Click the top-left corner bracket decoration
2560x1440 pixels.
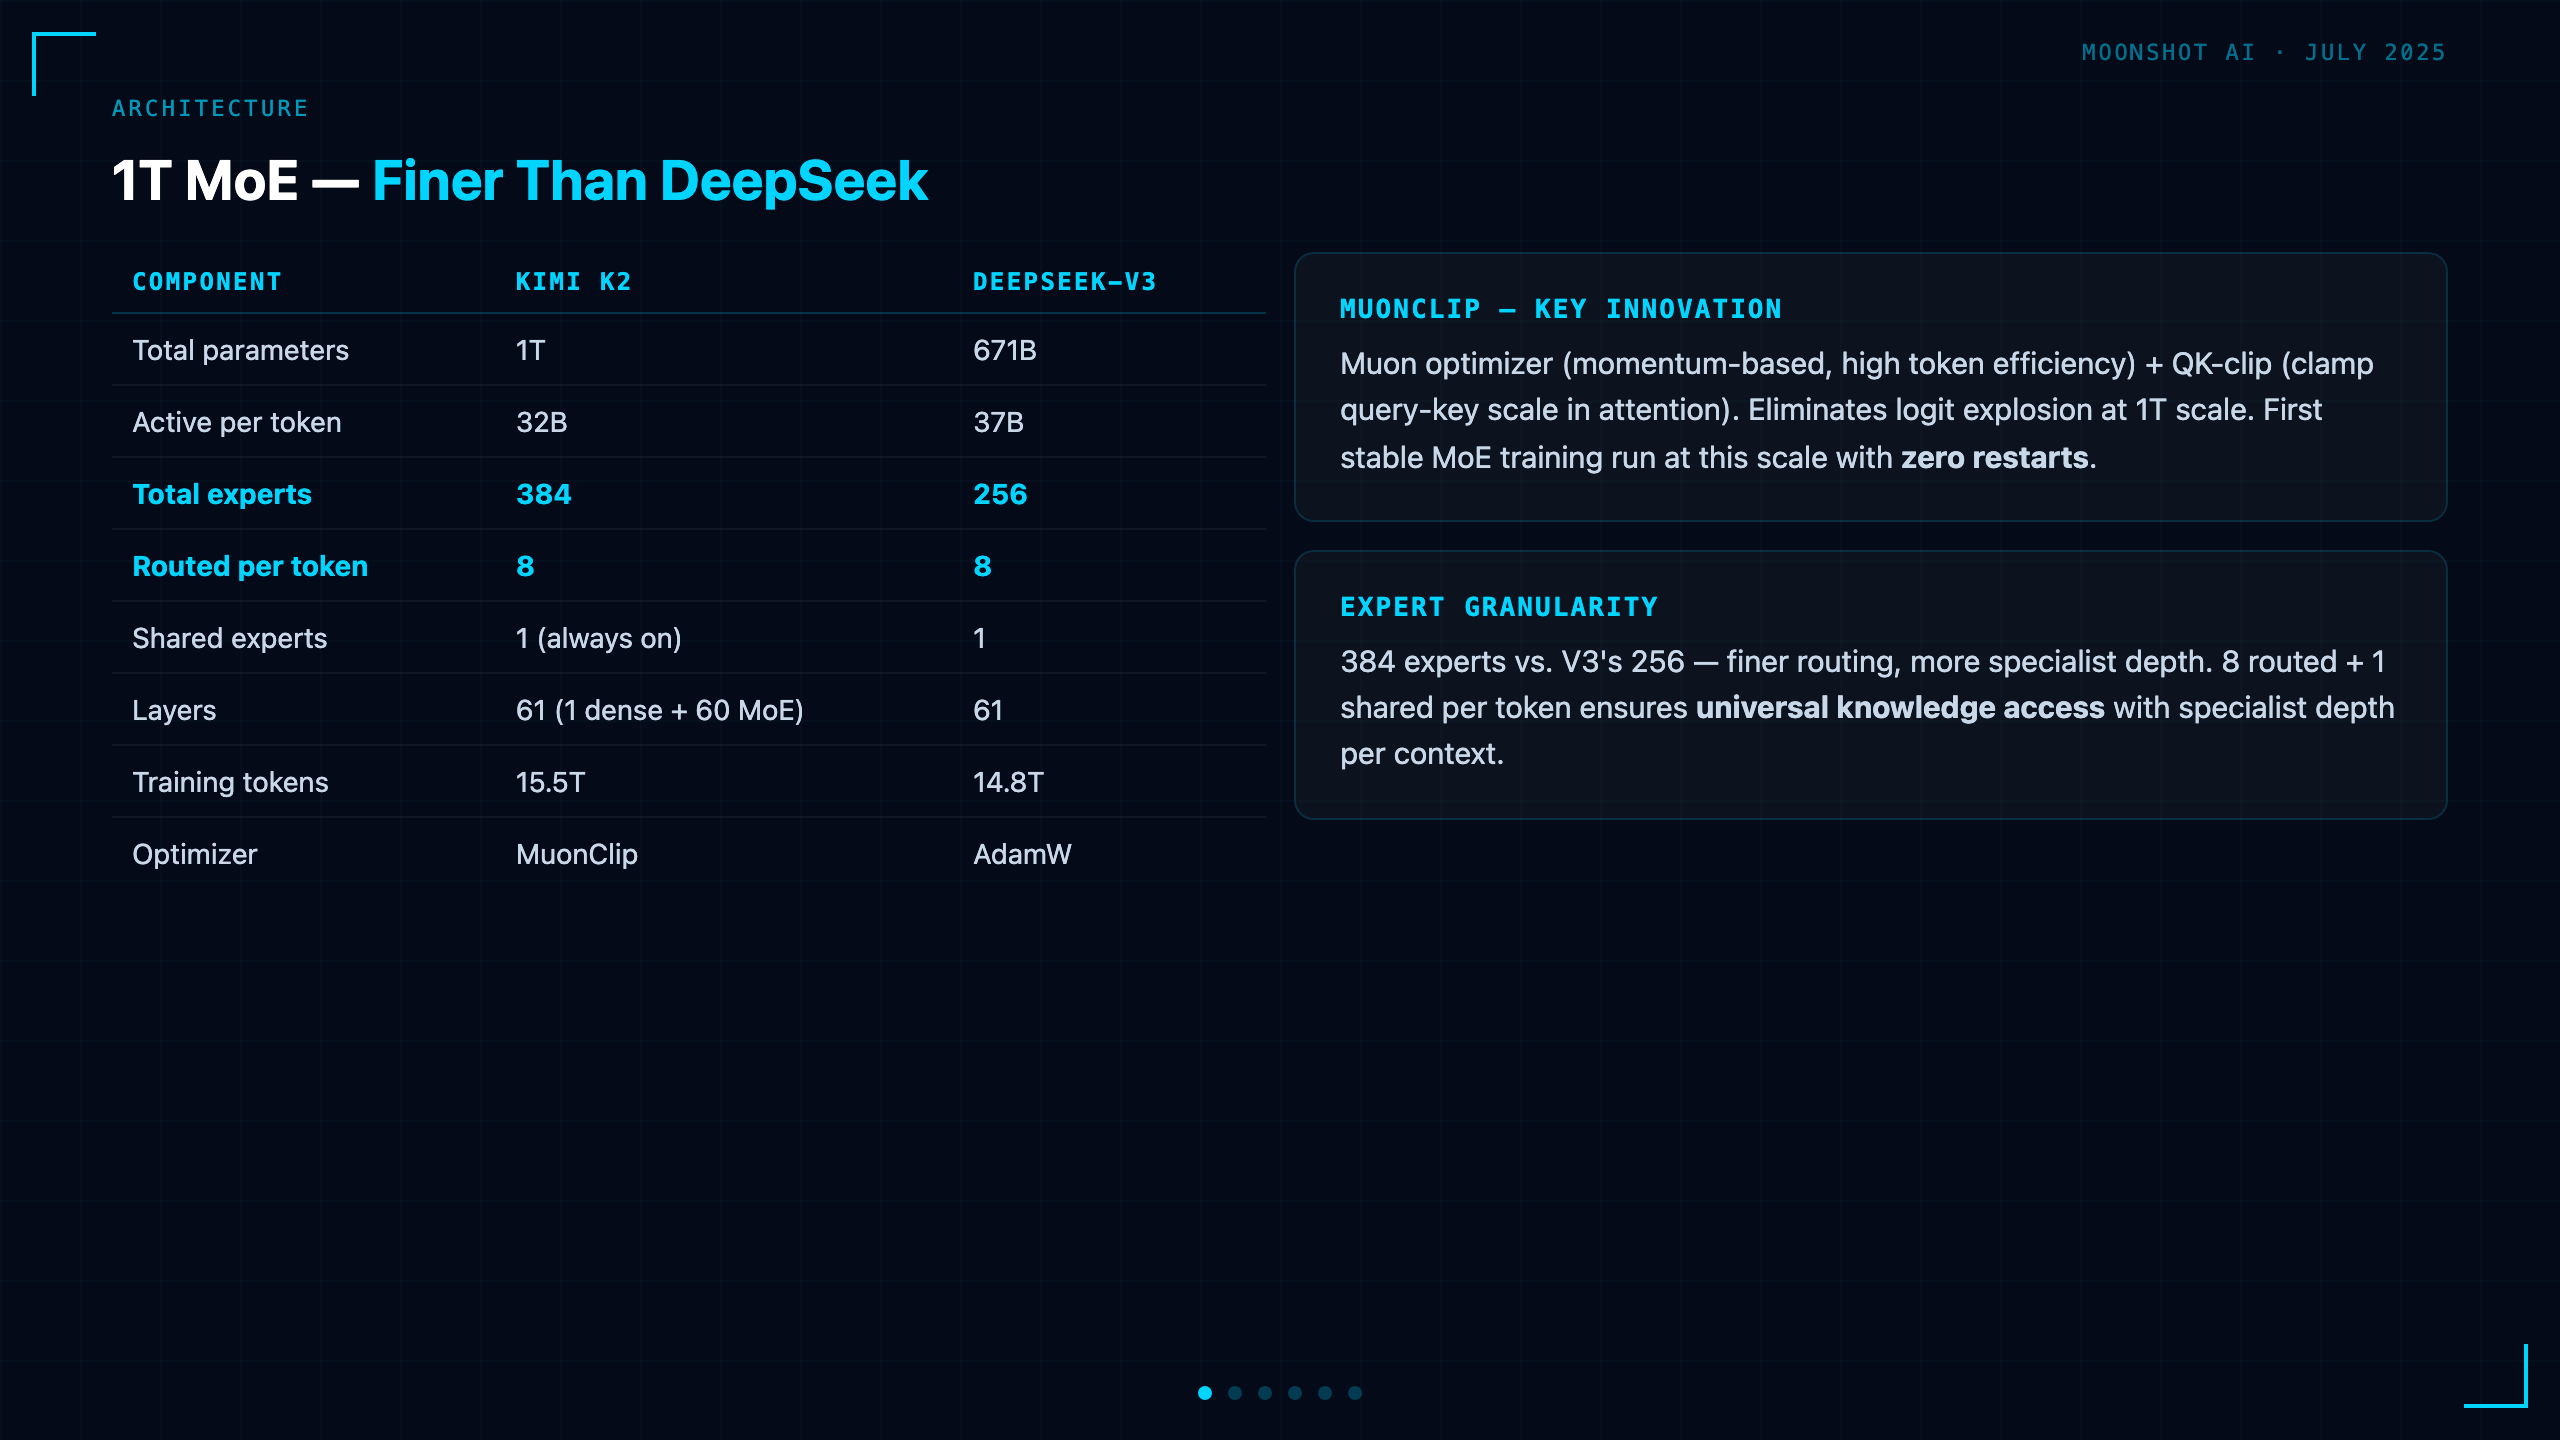64,64
